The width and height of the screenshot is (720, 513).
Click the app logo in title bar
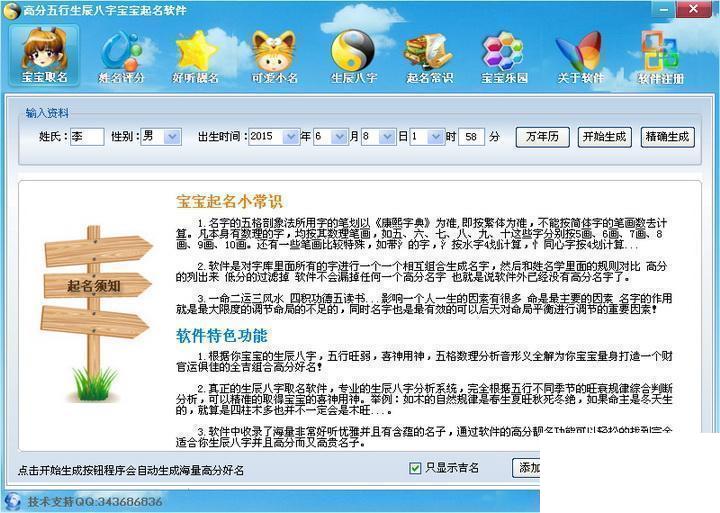click(x=11, y=11)
